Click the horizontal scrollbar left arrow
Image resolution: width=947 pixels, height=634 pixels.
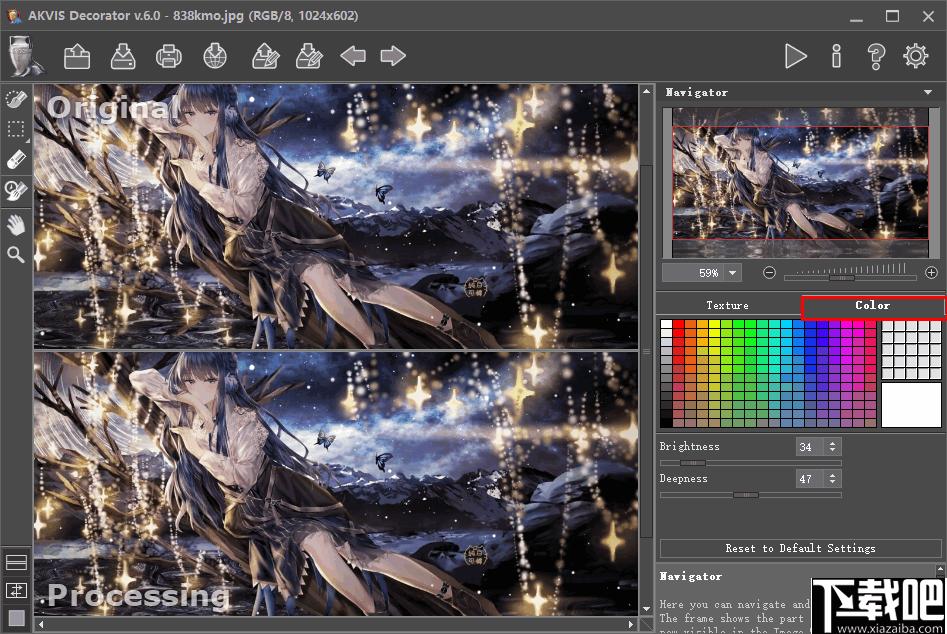coord(40,624)
